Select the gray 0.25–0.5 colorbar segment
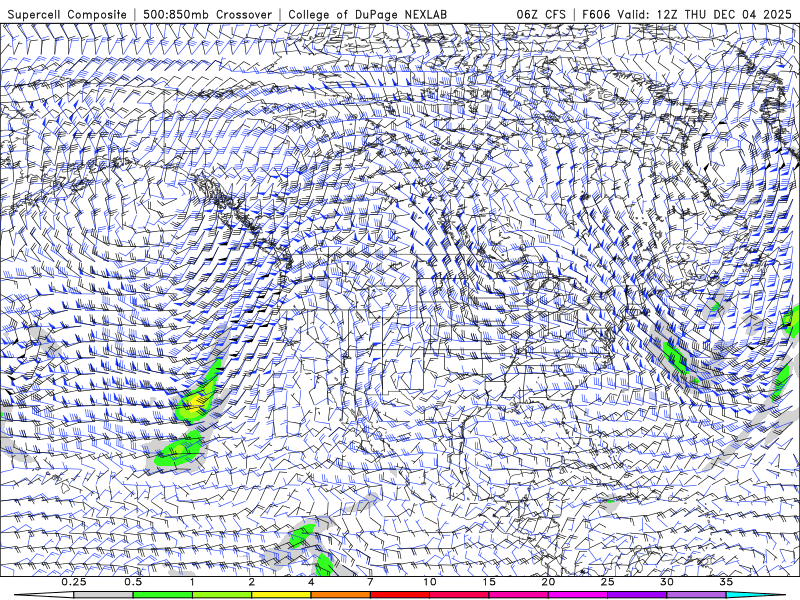 tap(103, 595)
